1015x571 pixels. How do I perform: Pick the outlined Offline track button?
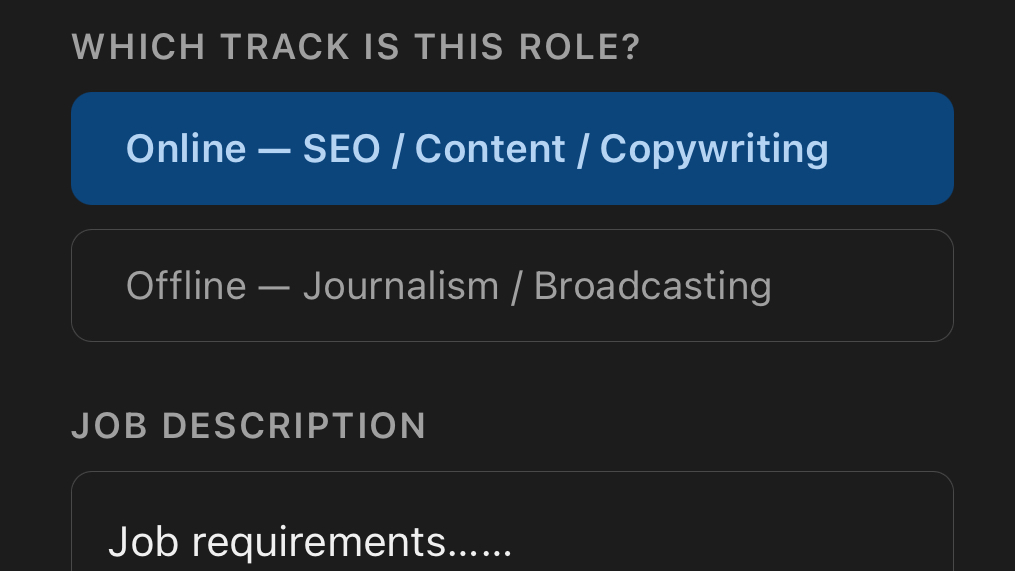pyautogui.click(x=512, y=286)
